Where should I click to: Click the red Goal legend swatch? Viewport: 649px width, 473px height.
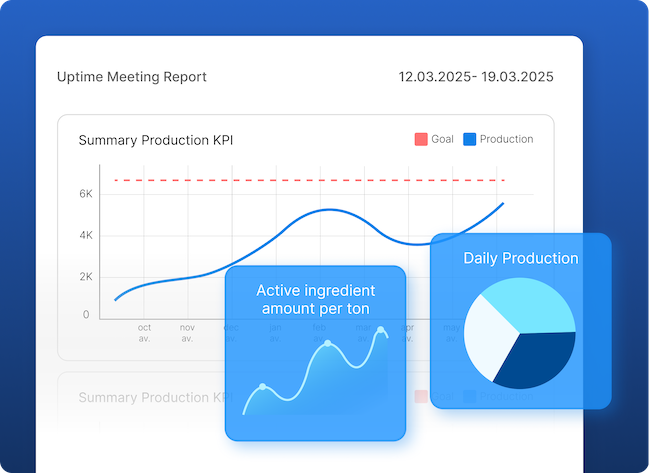420,140
